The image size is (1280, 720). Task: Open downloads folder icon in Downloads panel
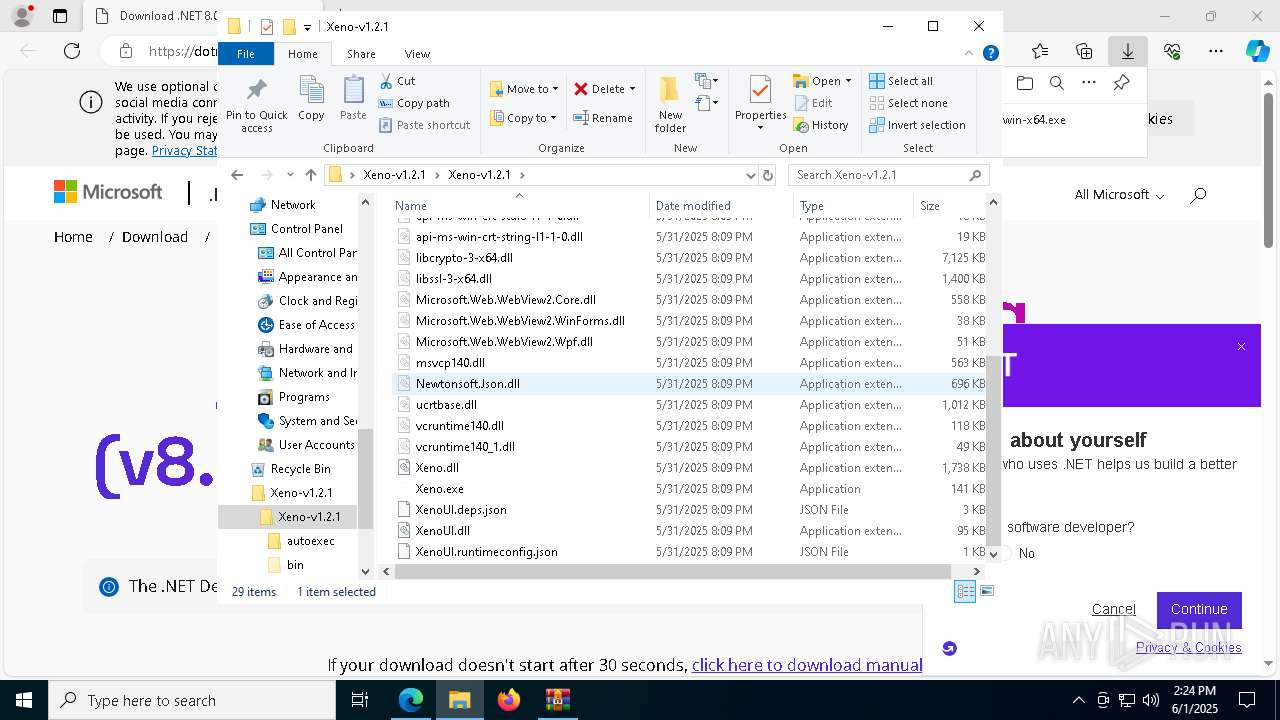click(x=1024, y=83)
